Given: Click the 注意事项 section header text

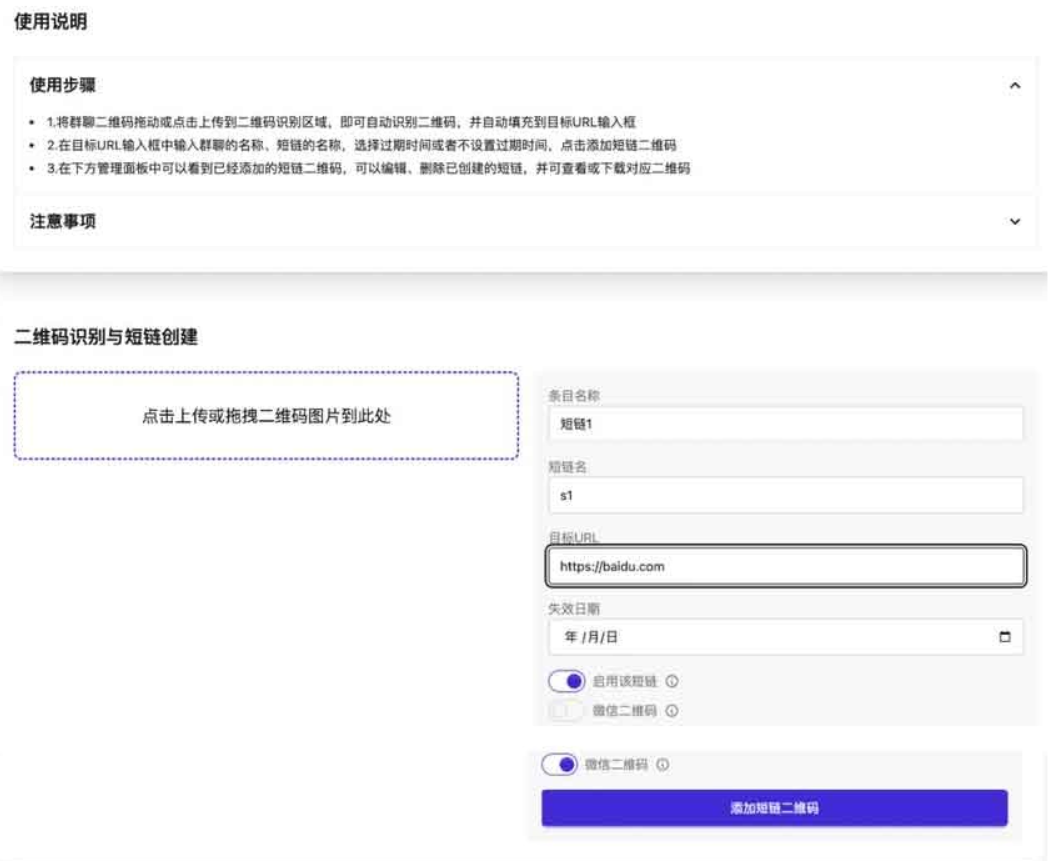Looking at the screenshot, I should tap(62, 221).
